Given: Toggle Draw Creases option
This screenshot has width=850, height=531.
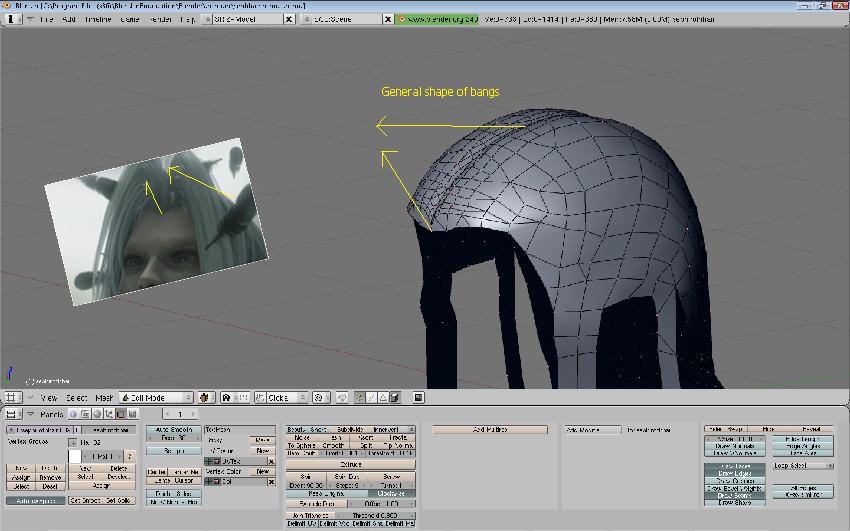Looking at the screenshot, I should coord(735,481).
